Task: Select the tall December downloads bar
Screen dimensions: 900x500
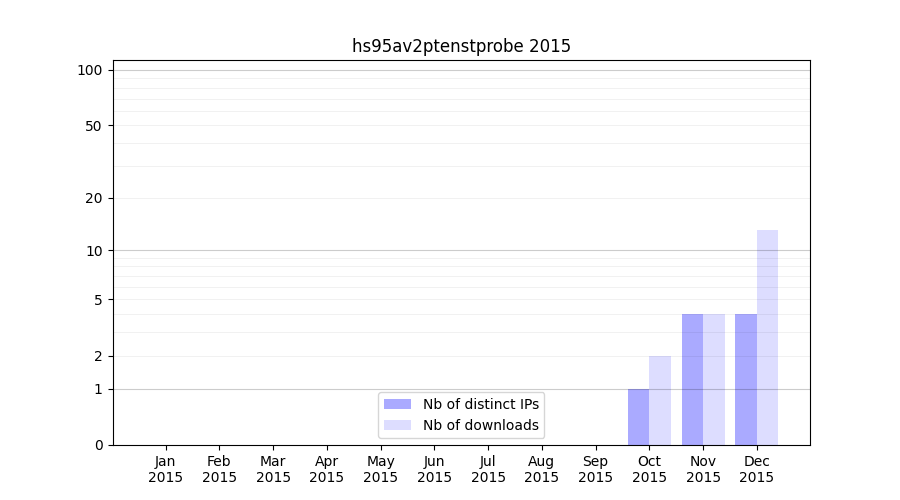Action: click(767, 338)
